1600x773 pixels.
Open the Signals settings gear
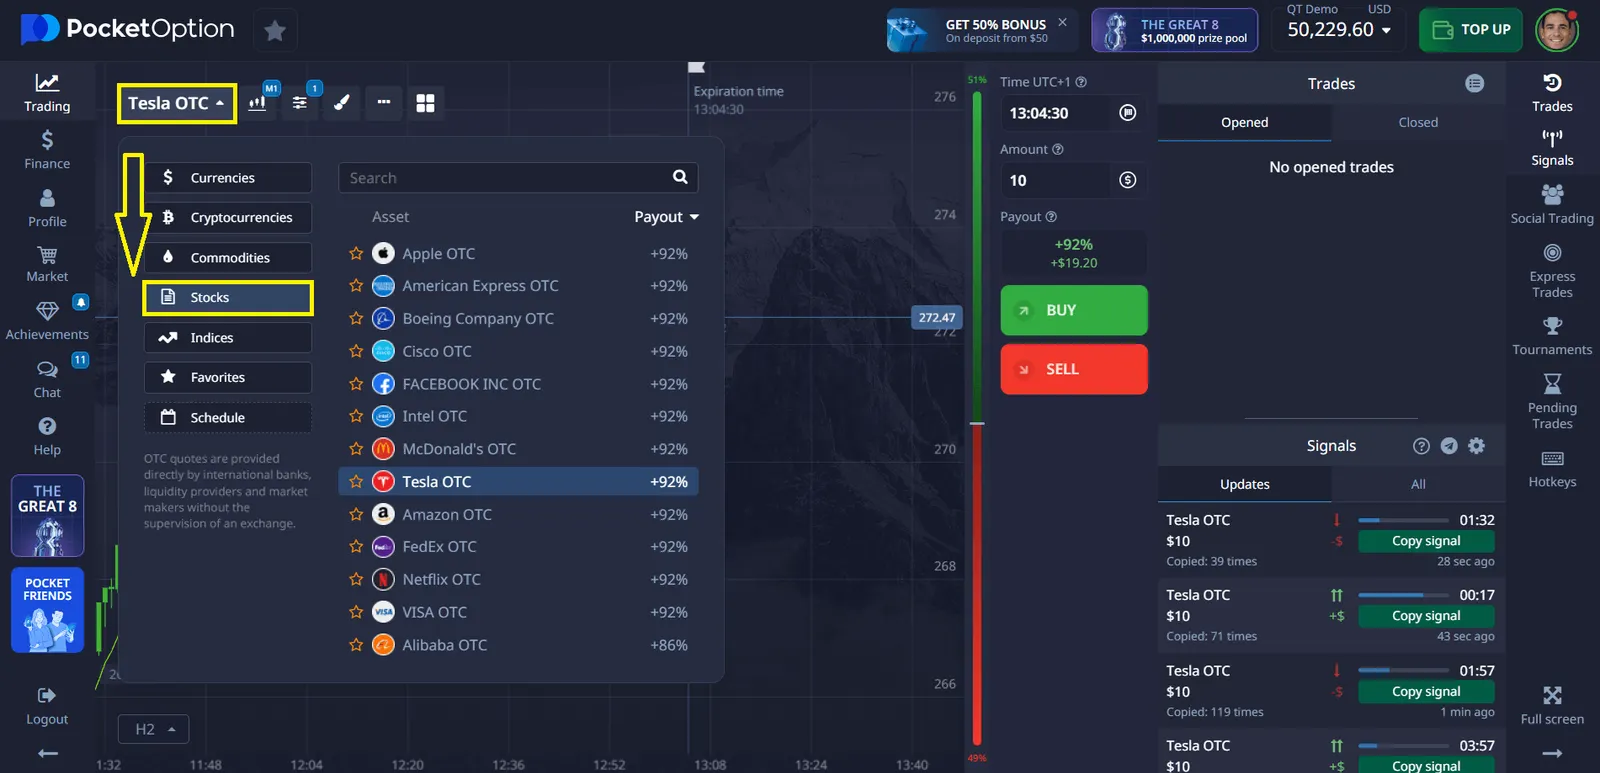1476,446
